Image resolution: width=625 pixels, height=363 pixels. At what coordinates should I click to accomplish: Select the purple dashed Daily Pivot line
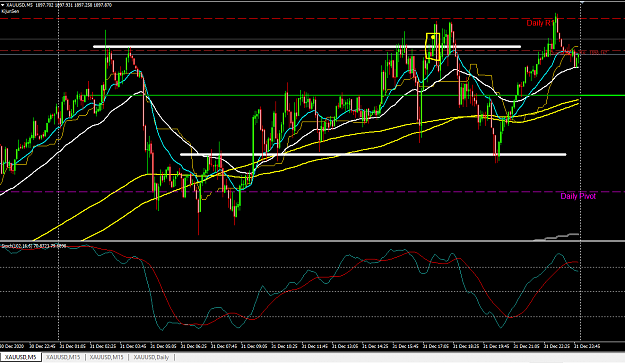click(x=312, y=192)
